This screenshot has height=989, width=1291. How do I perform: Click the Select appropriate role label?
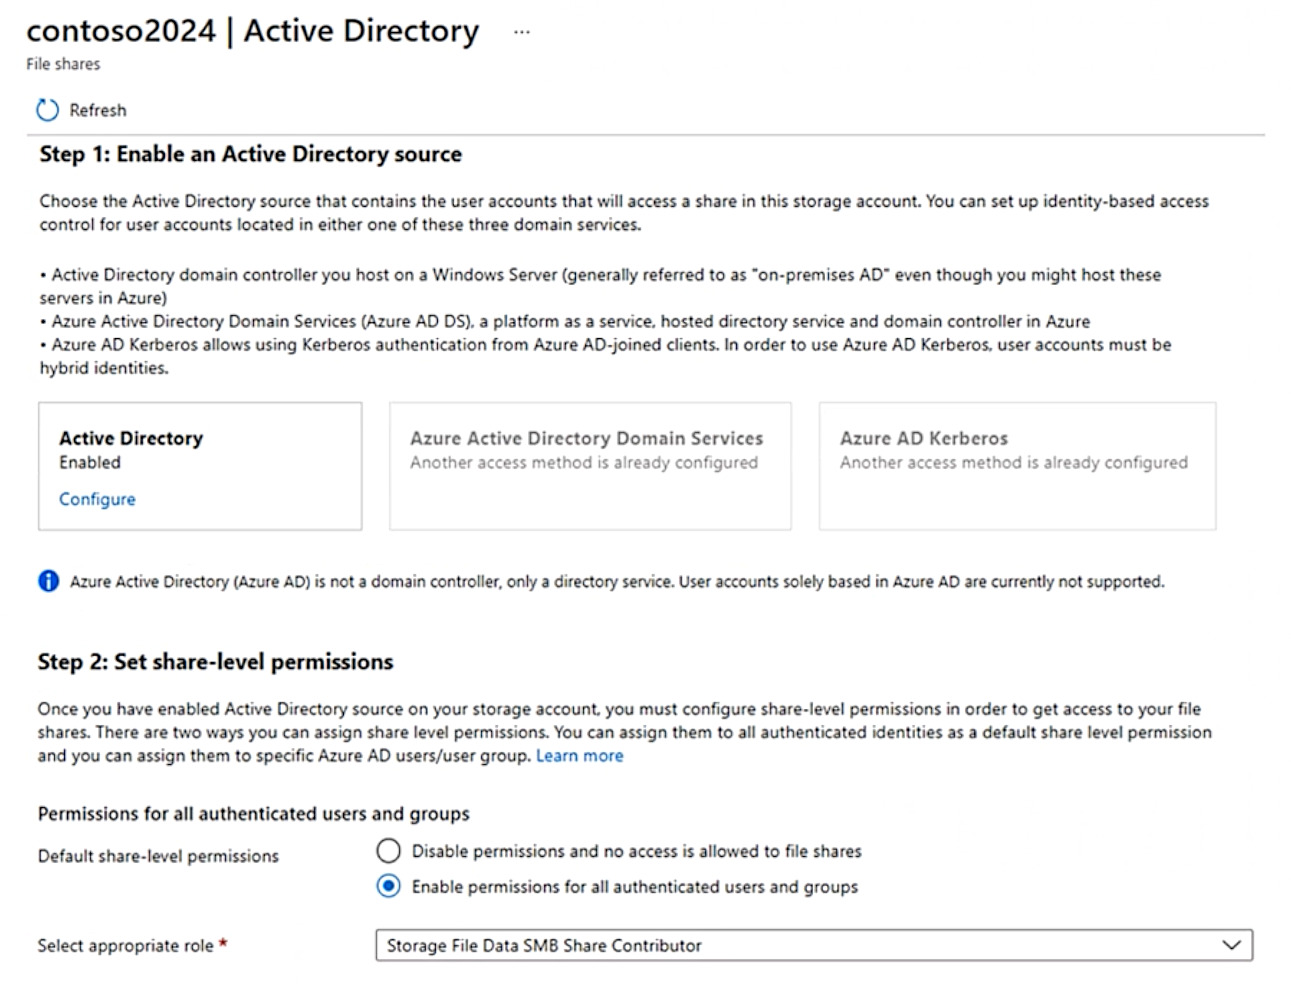pyautogui.click(x=126, y=946)
